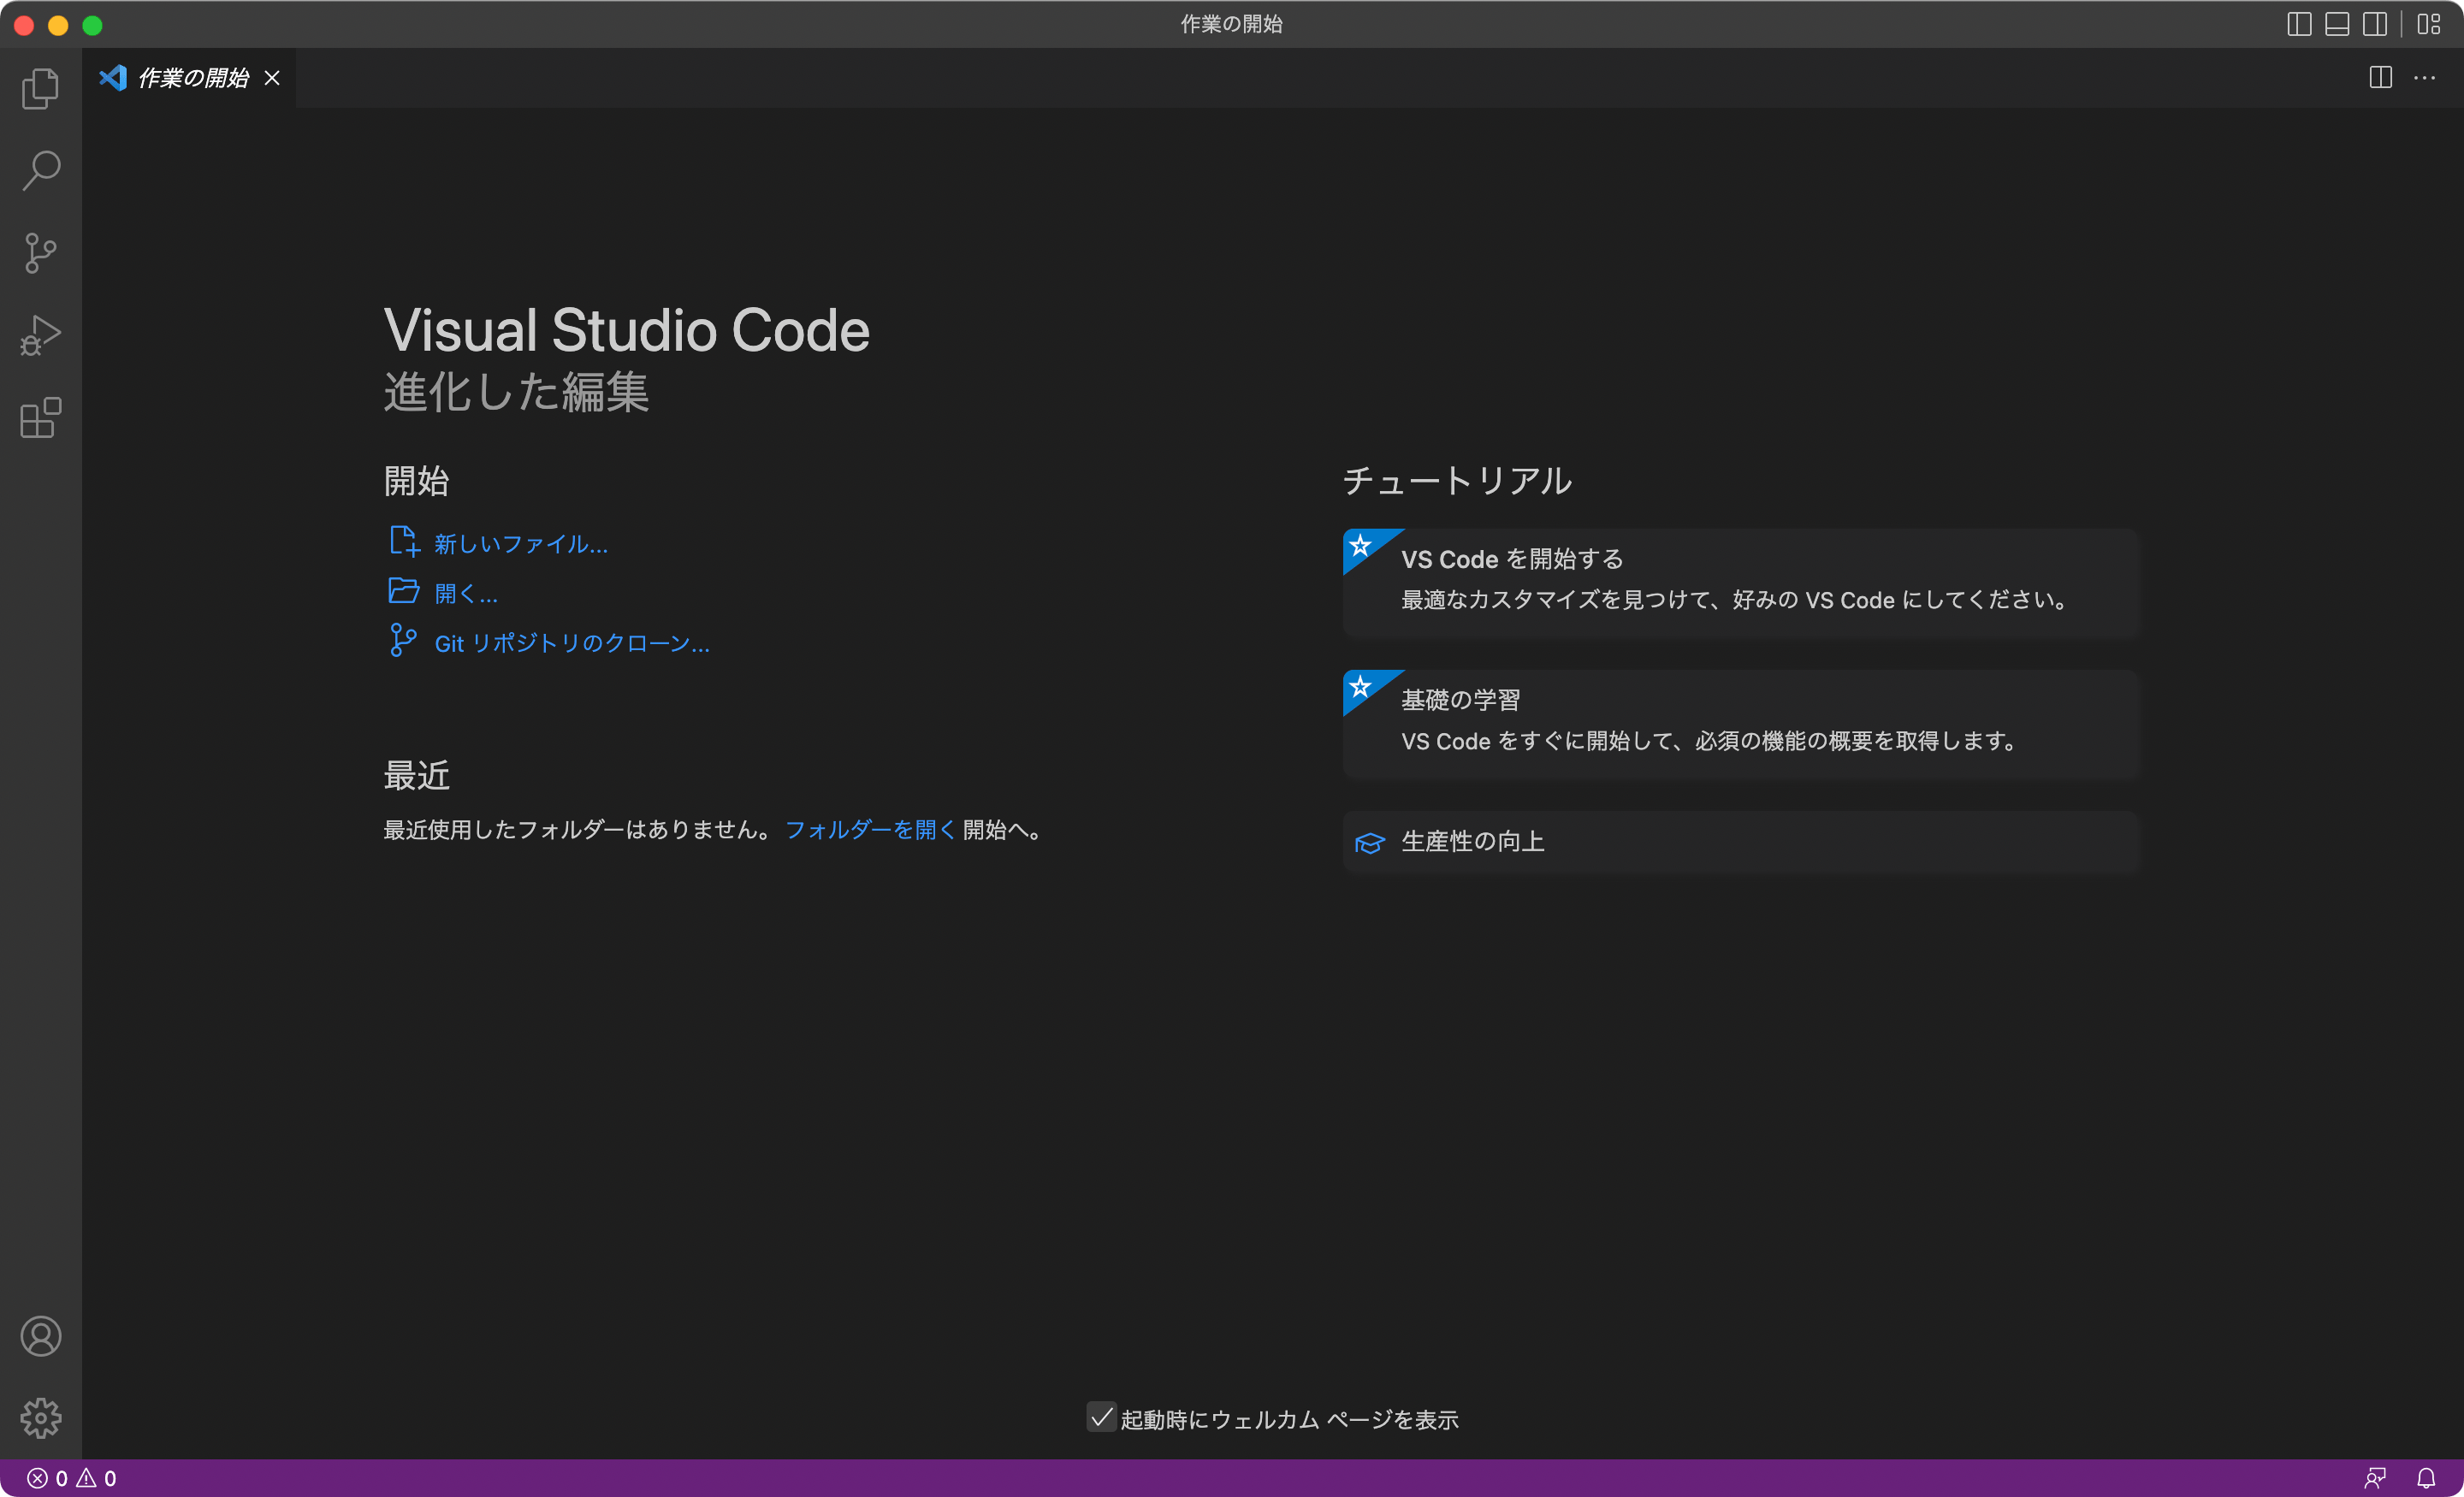Open the Accounts menu icon
The image size is (2464, 1497).
[40, 1336]
